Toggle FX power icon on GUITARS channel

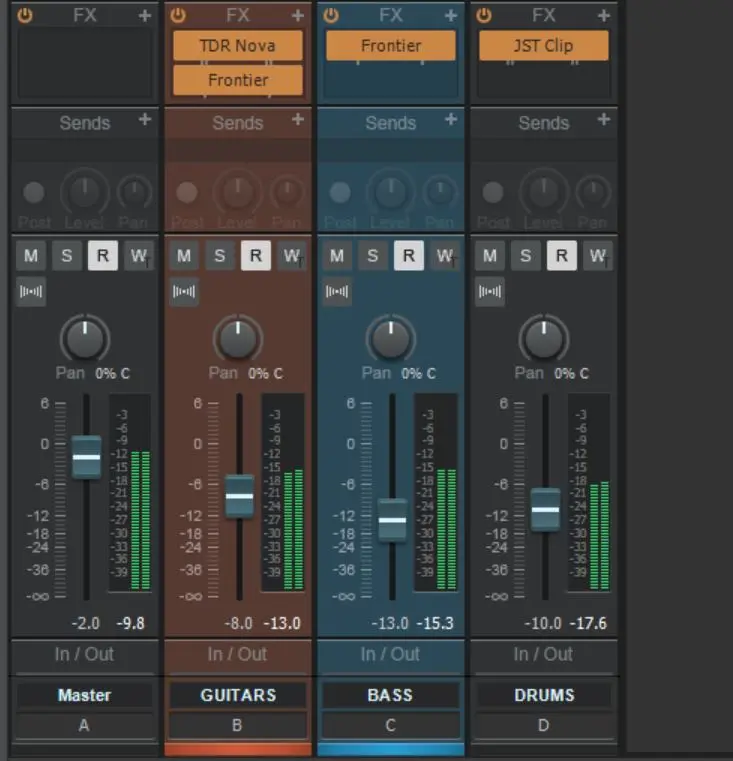(x=178, y=16)
